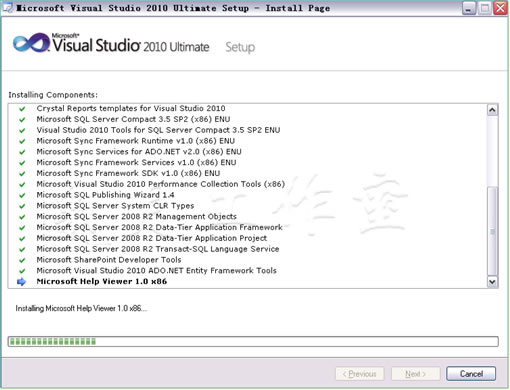Click the checkmark beside Microsoft SharePoint Developer Tools
Screen dimensions: 510x390
click(x=22, y=260)
